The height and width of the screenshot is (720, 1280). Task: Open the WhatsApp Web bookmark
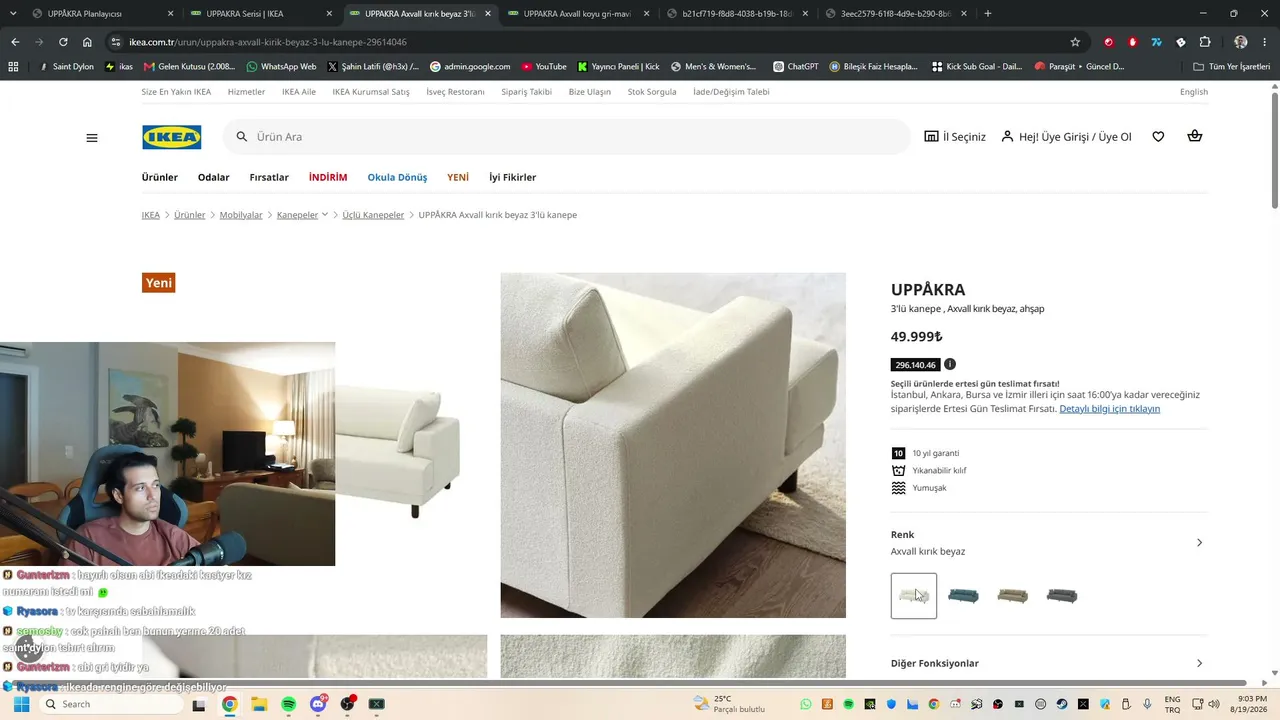pos(281,67)
